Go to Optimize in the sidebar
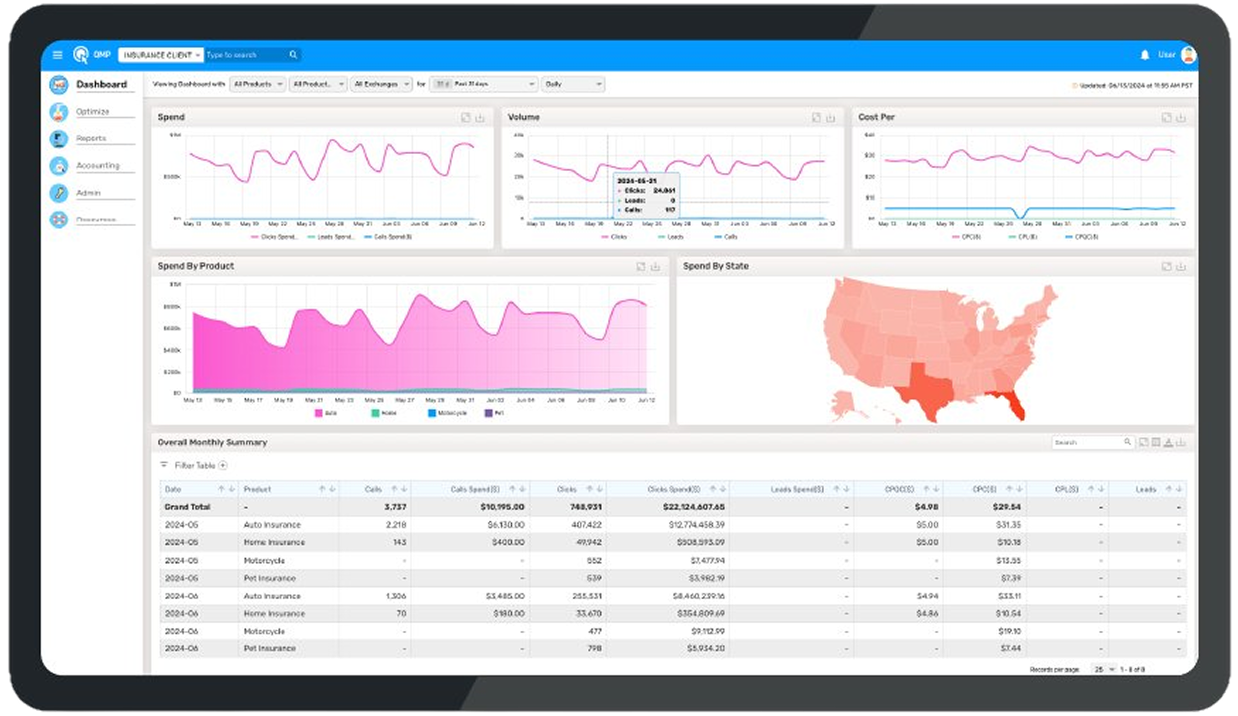The width and height of the screenshot is (1238, 716). (92, 112)
